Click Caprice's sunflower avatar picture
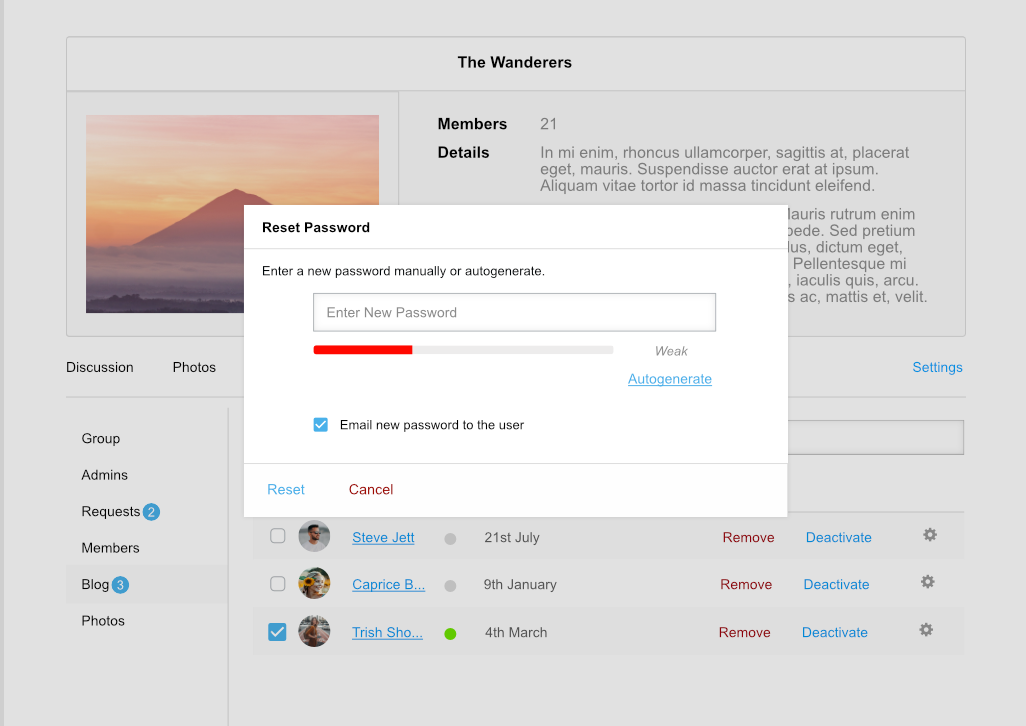 click(314, 584)
